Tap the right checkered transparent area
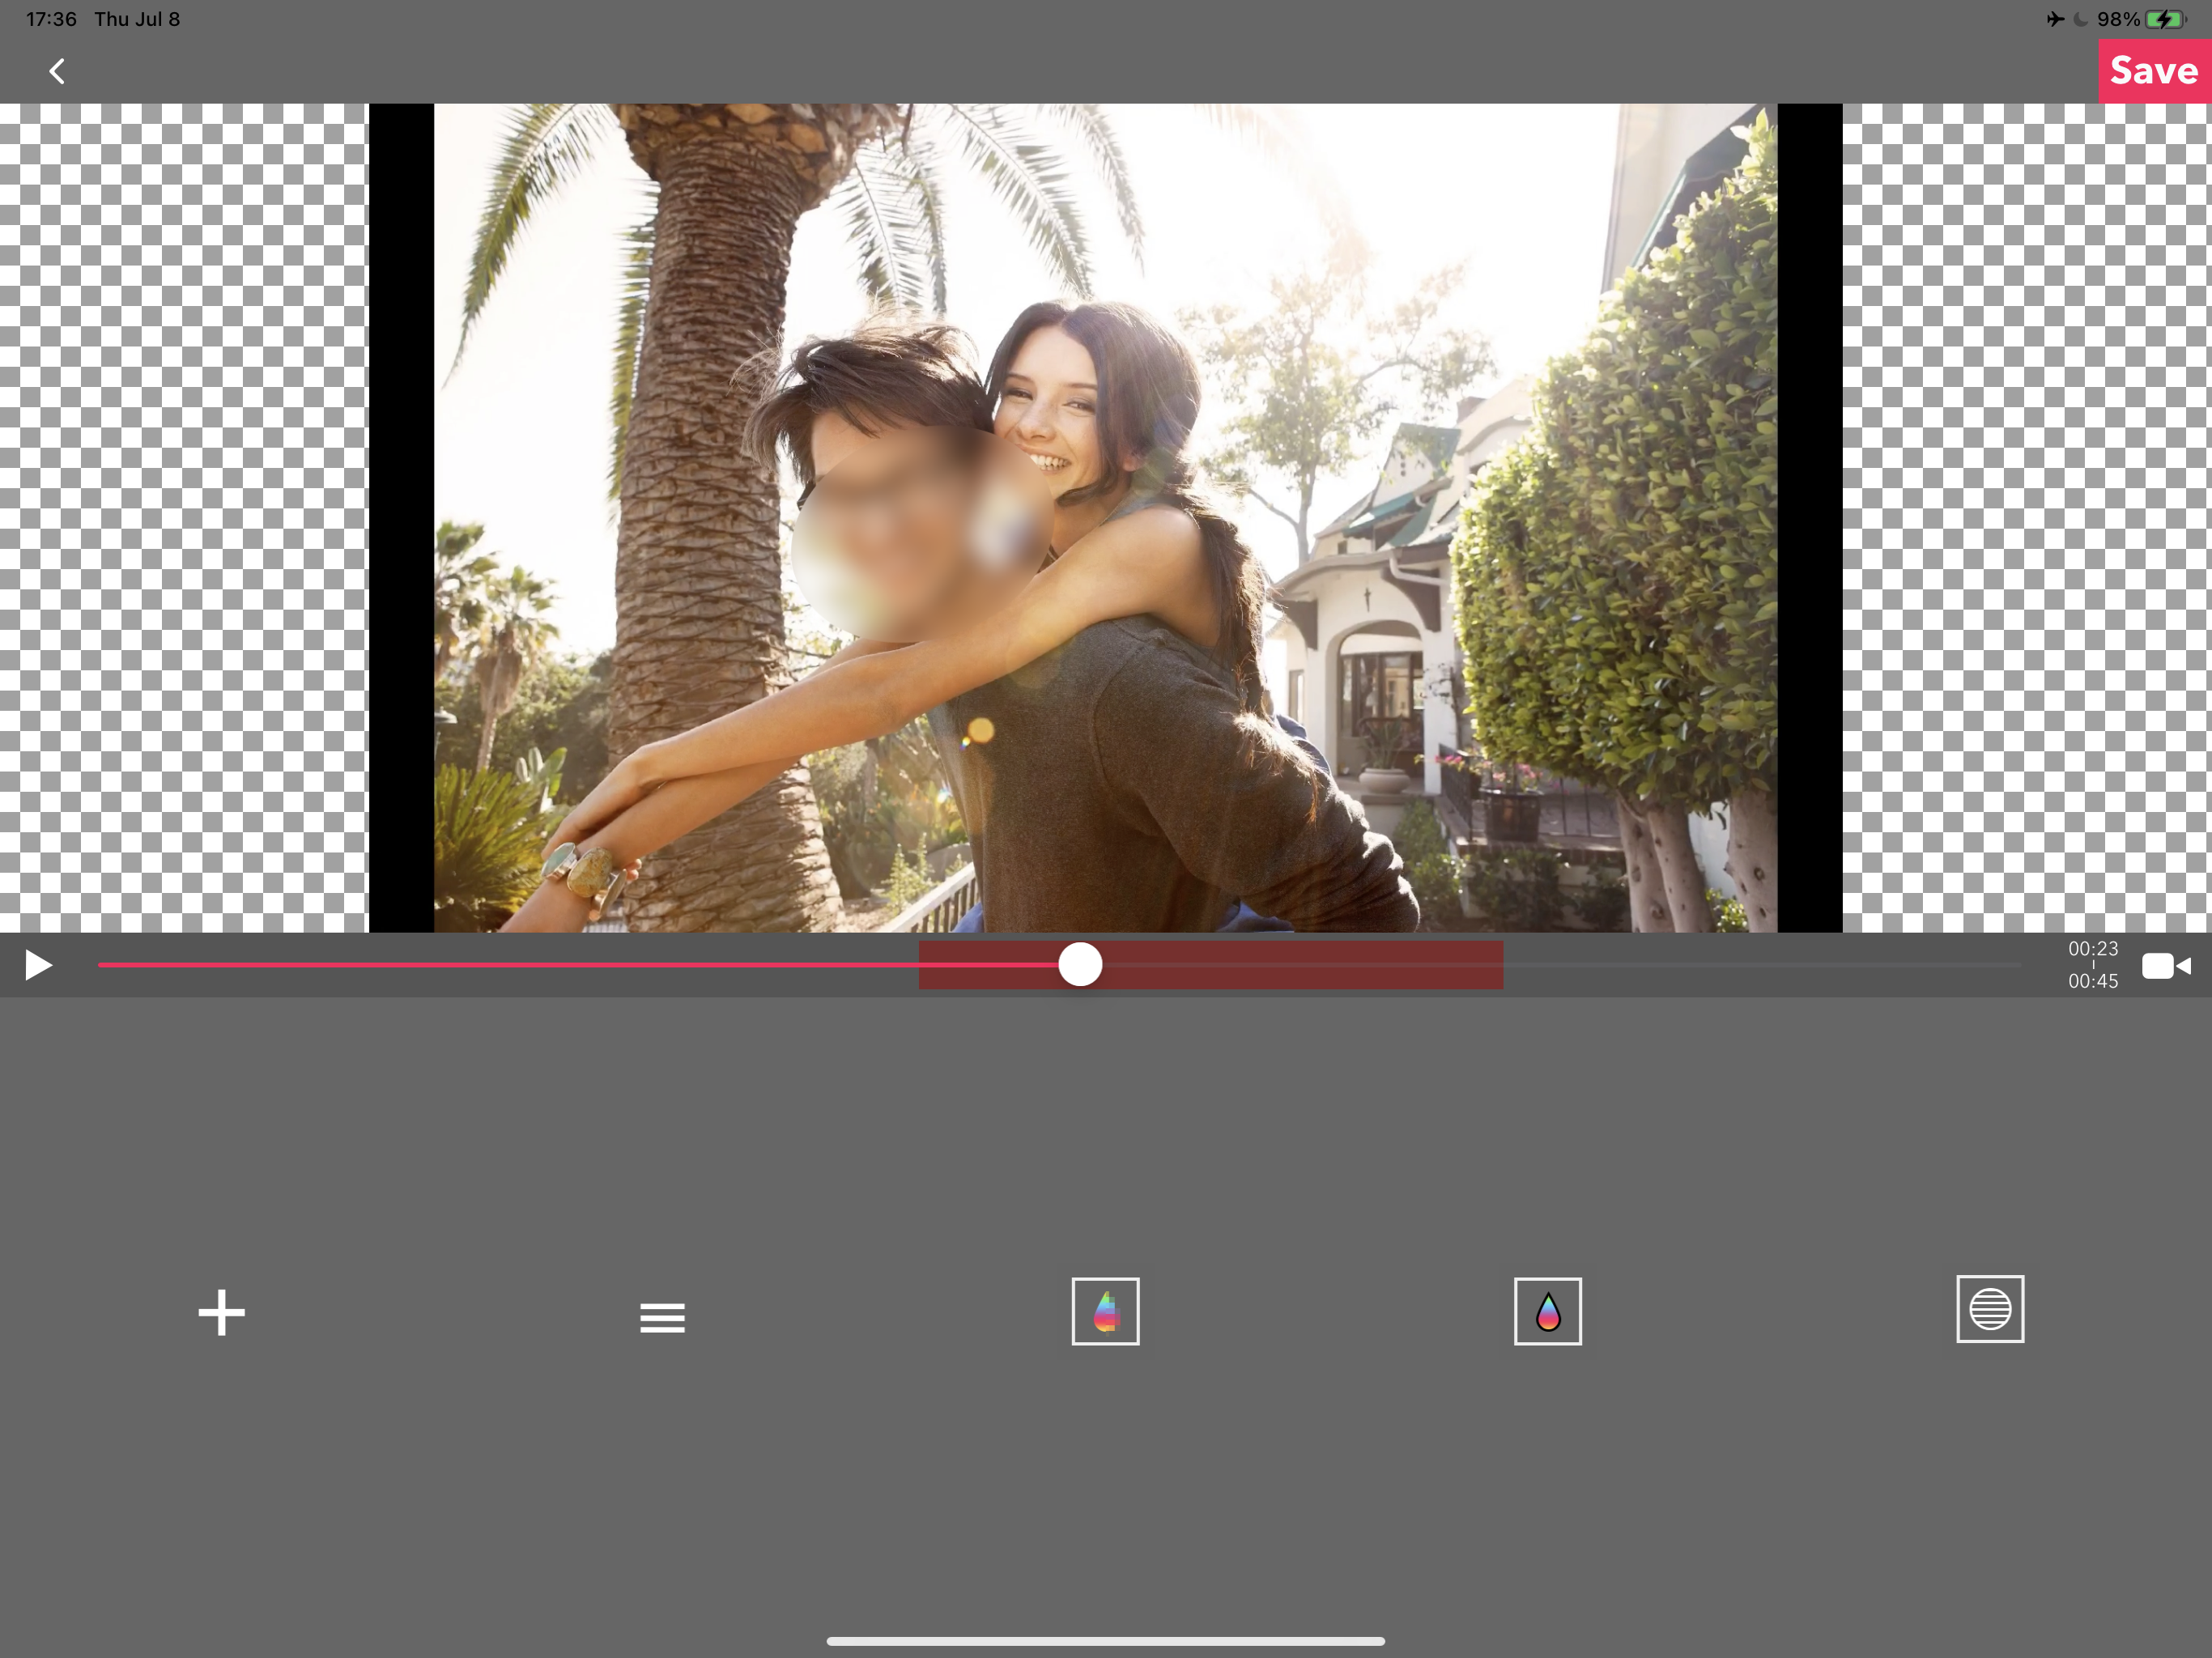 point(2026,517)
